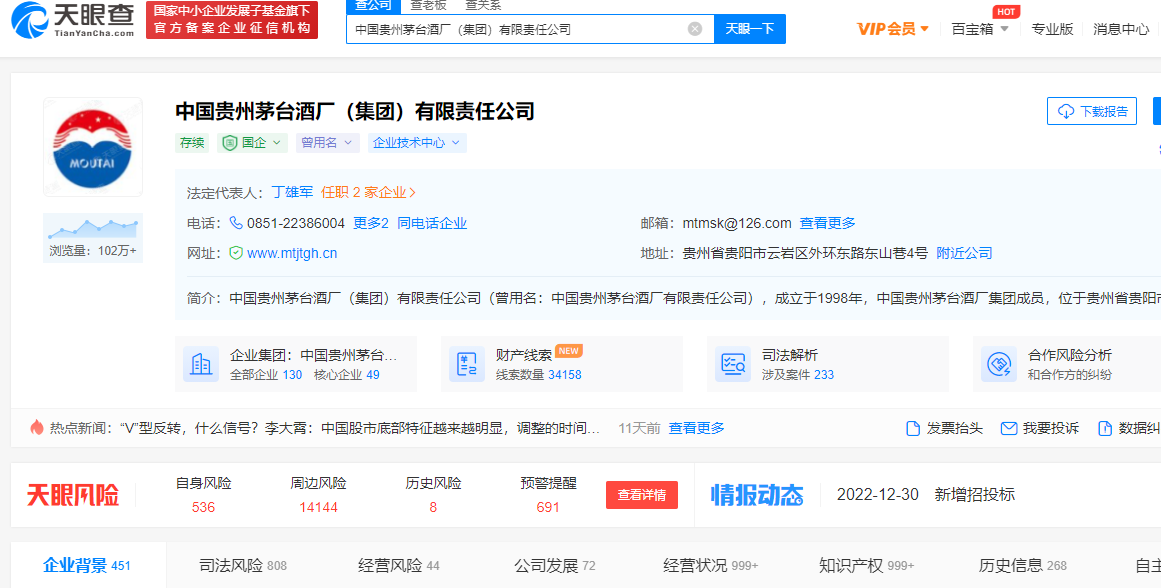Click 更多2 phone numbers link
Screen dimensions: 1161x588
point(371,223)
